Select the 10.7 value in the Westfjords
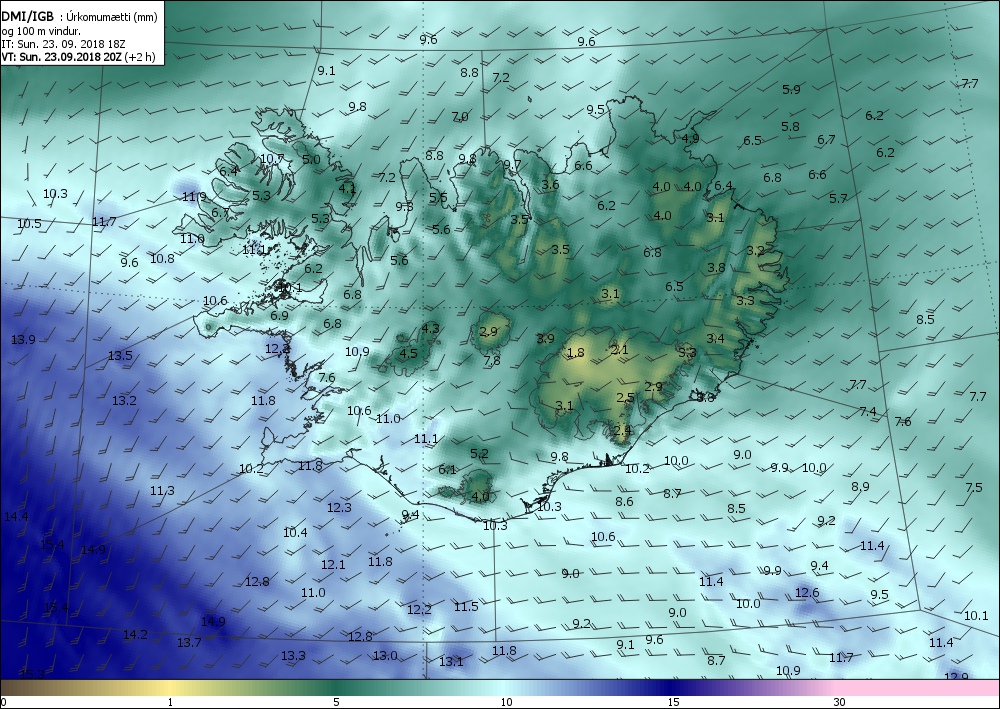This screenshot has height=709, width=1000. [x=272, y=158]
